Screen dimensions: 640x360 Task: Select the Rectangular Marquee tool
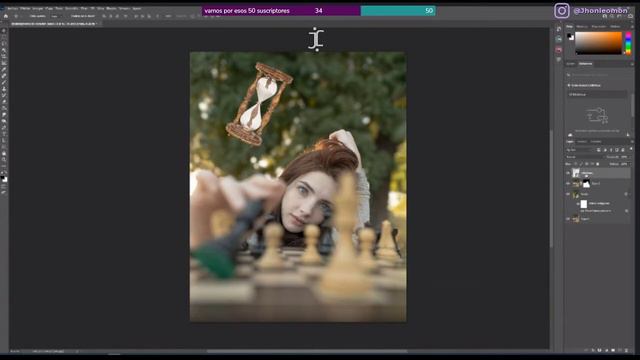pyautogui.click(x=4, y=37)
